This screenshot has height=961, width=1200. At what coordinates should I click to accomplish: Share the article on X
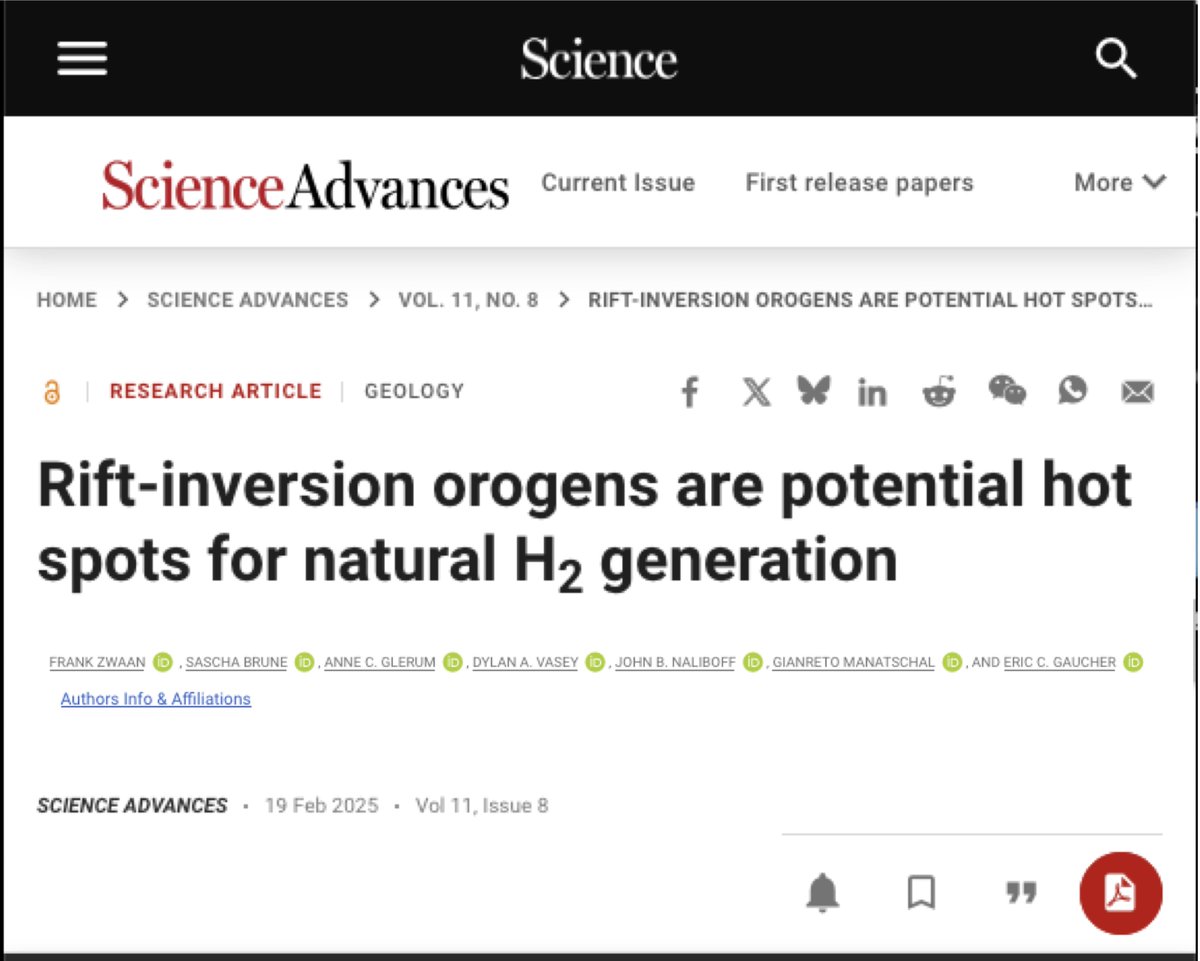pyautogui.click(x=756, y=392)
